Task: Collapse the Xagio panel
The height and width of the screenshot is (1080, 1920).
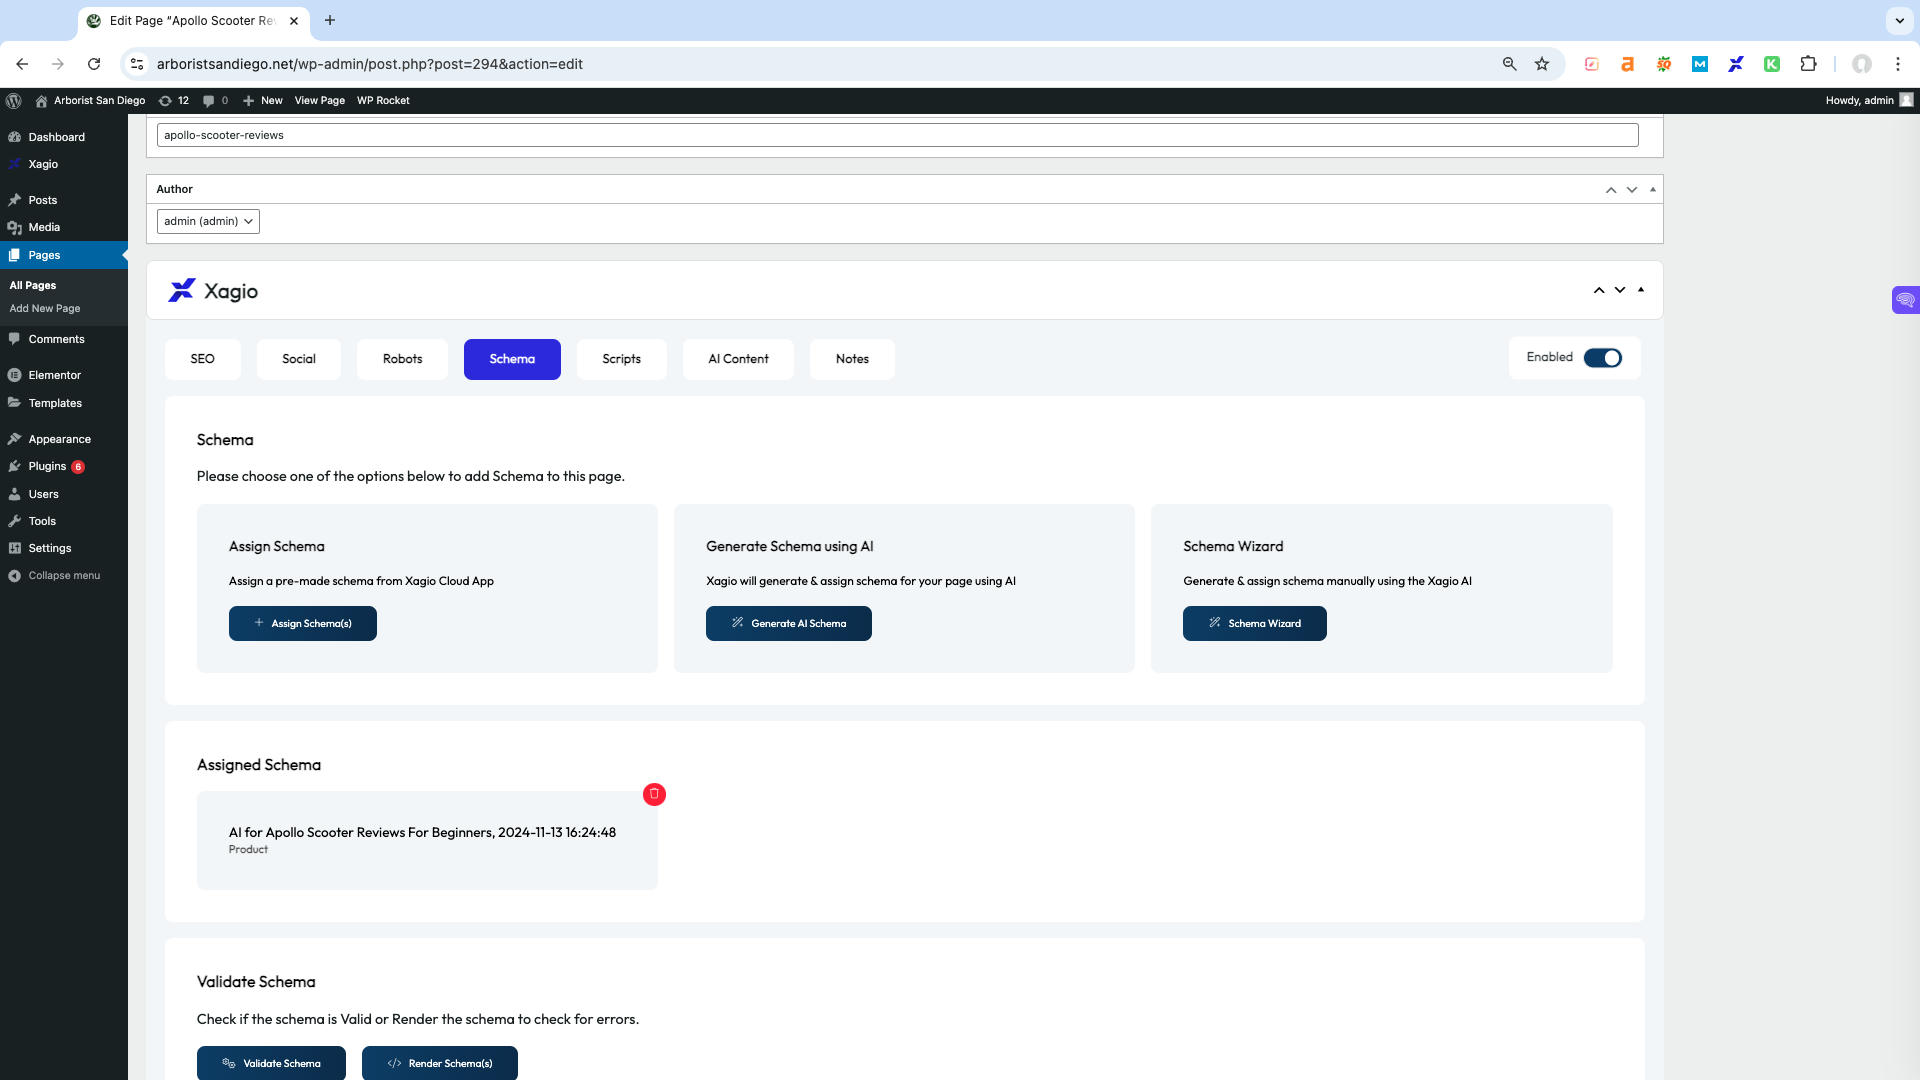Action: (x=1641, y=290)
